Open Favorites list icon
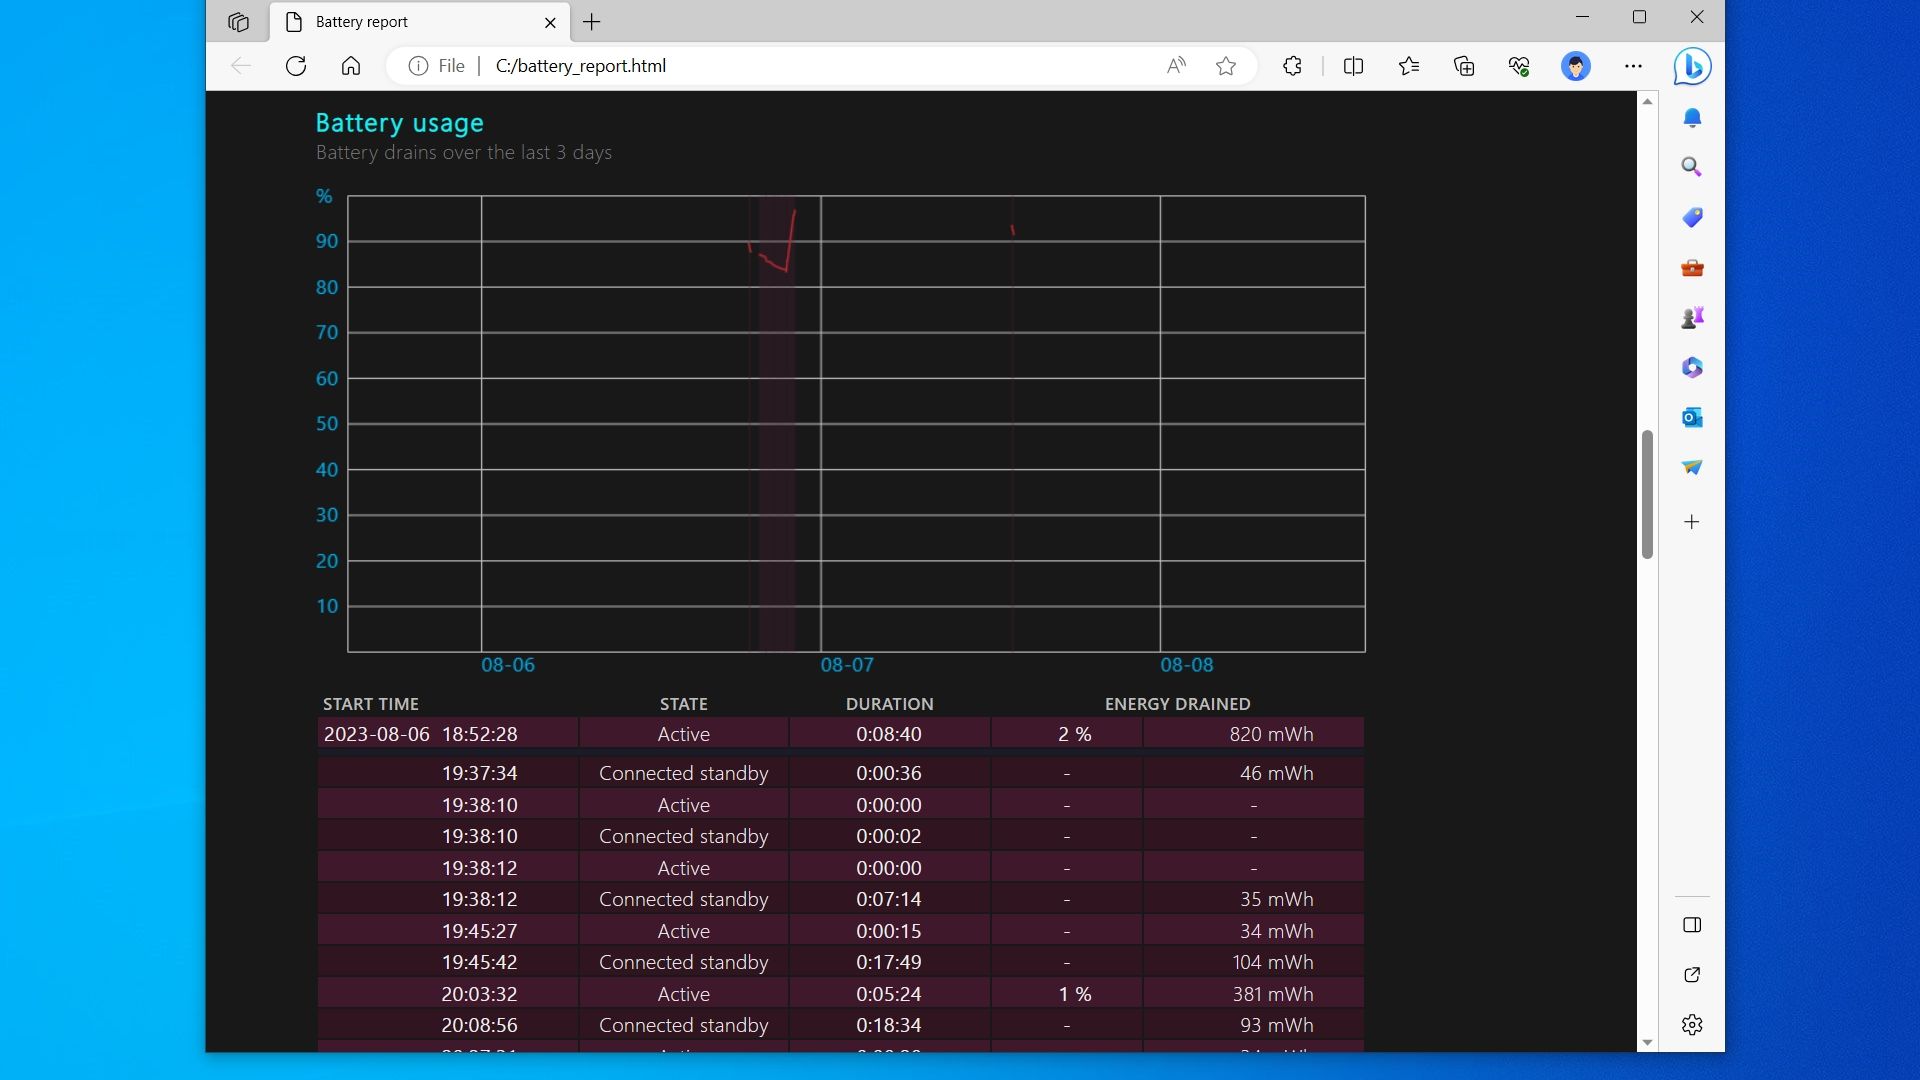 point(1409,66)
